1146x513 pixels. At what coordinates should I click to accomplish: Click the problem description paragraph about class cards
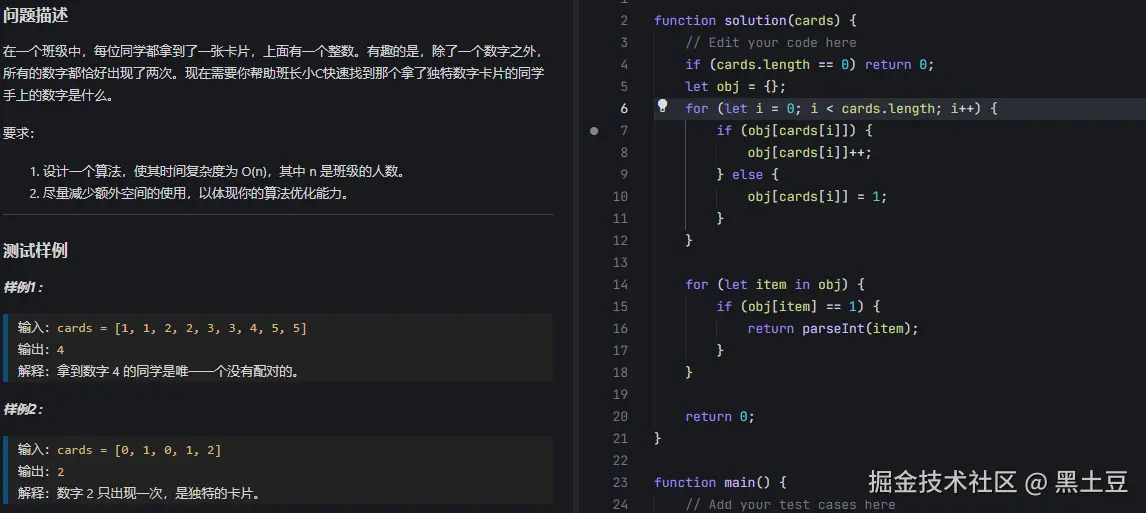274,73
